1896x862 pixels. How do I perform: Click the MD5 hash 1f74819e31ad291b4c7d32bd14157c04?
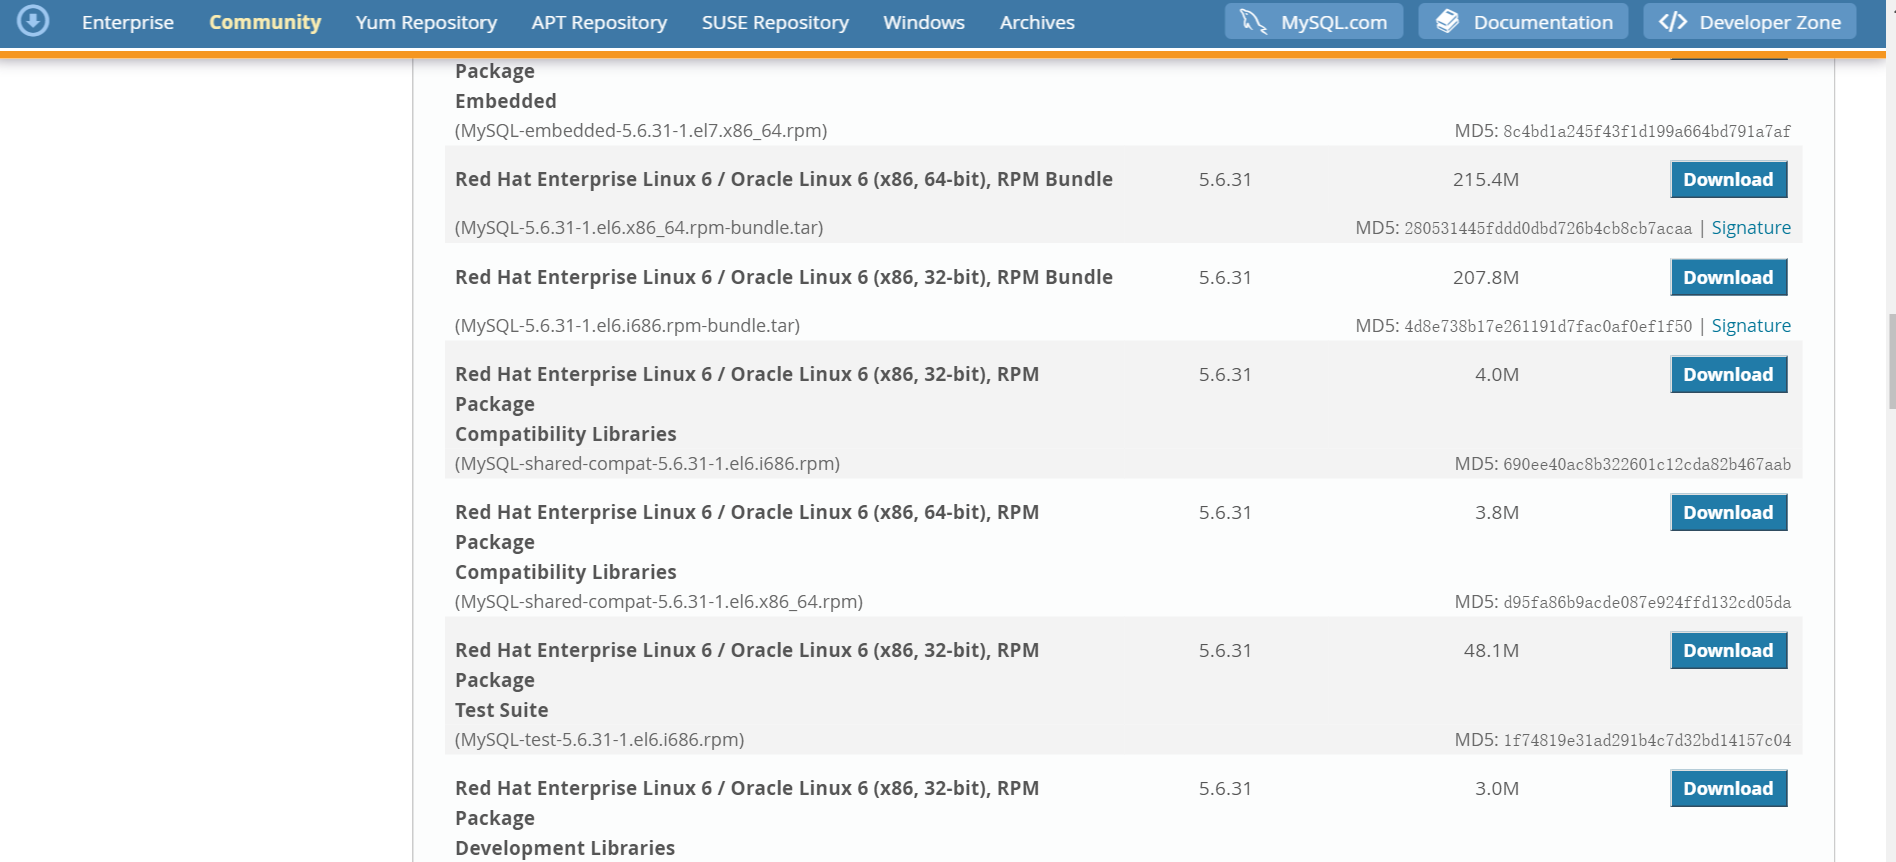click(1647, 741)
